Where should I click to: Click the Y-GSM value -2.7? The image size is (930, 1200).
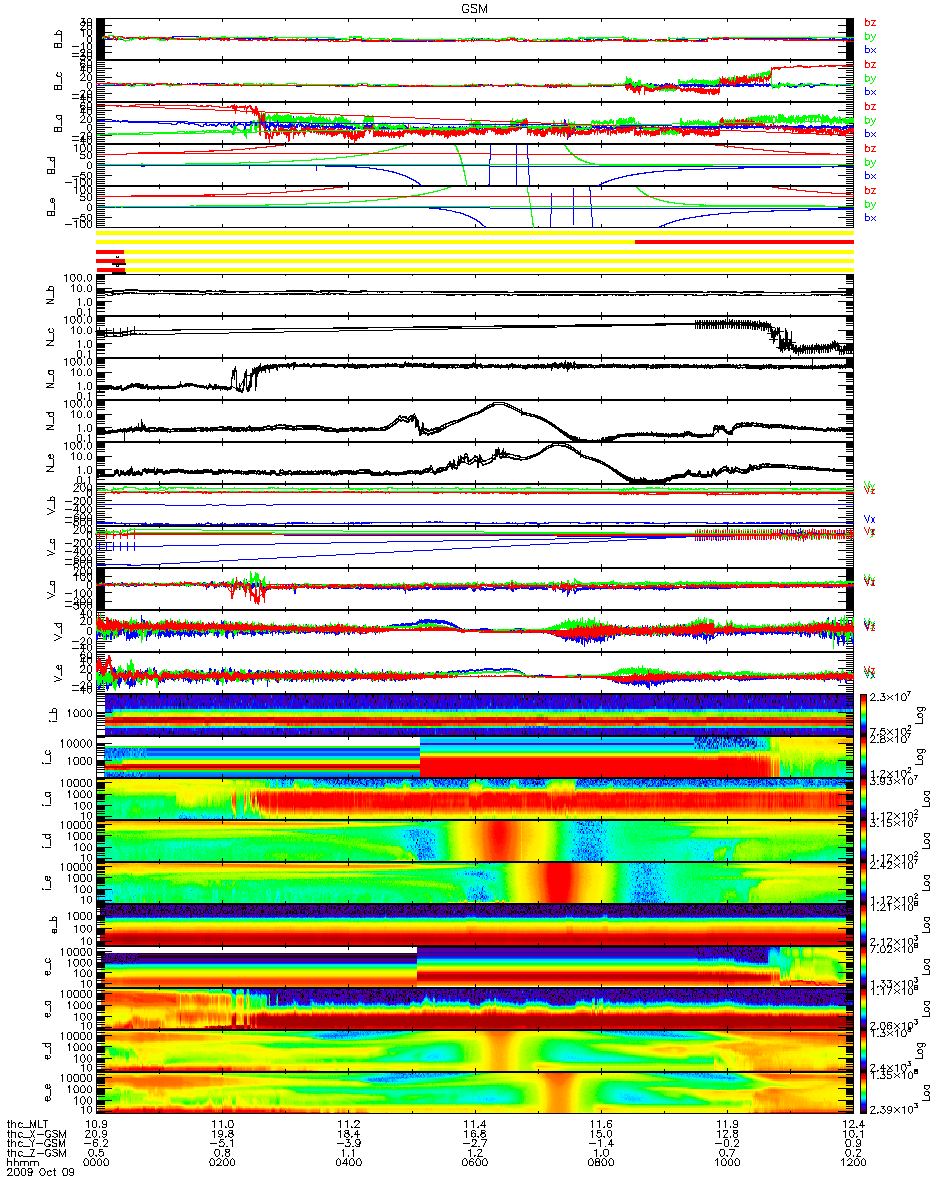click(475, 1143)
